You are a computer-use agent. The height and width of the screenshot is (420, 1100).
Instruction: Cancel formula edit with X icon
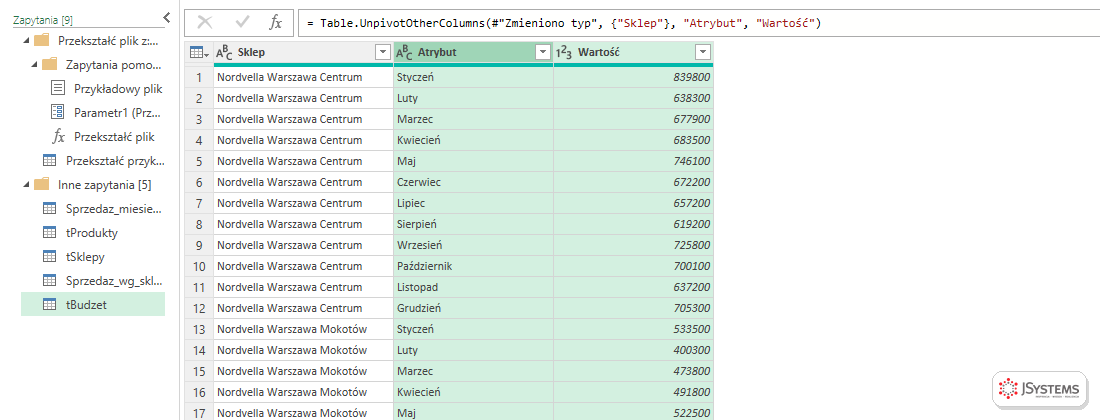pyautogui.click(x=205, y=22)
